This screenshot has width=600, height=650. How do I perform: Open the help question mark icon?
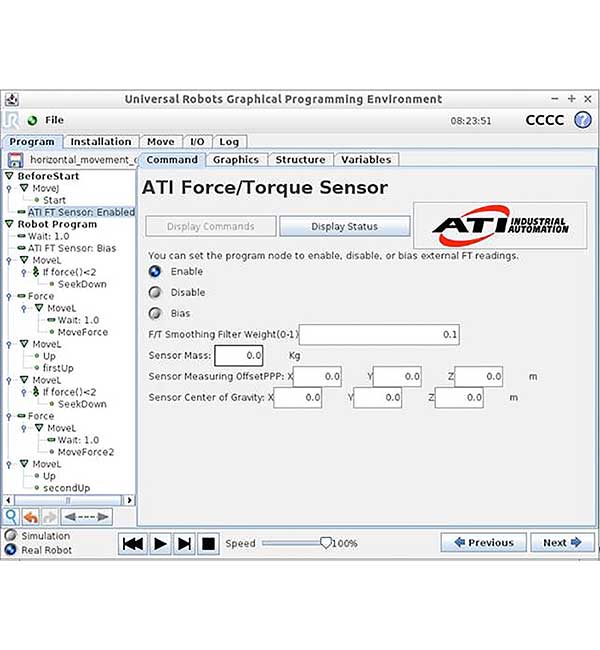pyautogui.click(x=582, y=120)
